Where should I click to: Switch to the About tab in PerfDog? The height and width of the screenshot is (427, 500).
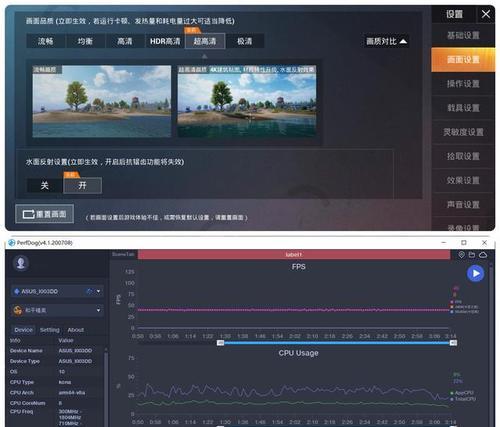(x=76, y=330)
